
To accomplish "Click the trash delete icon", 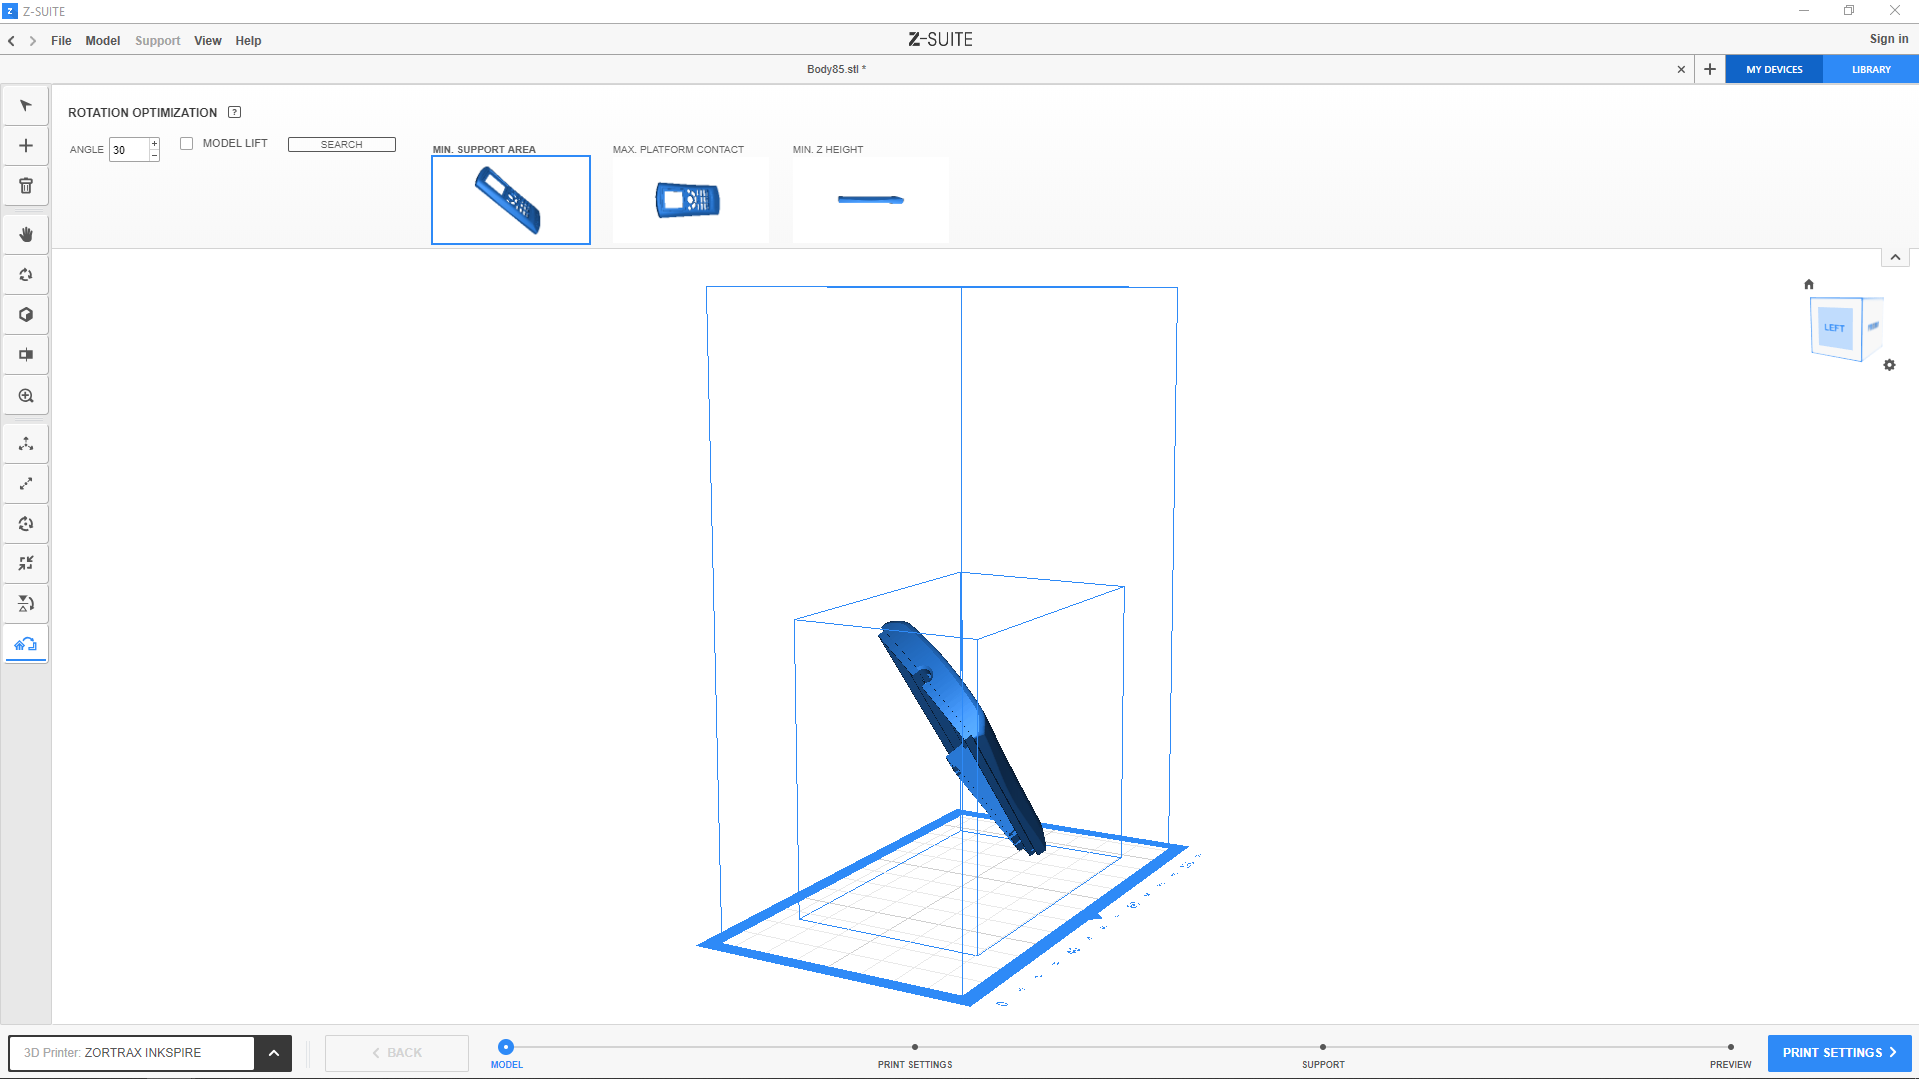I will pos(26,186).
